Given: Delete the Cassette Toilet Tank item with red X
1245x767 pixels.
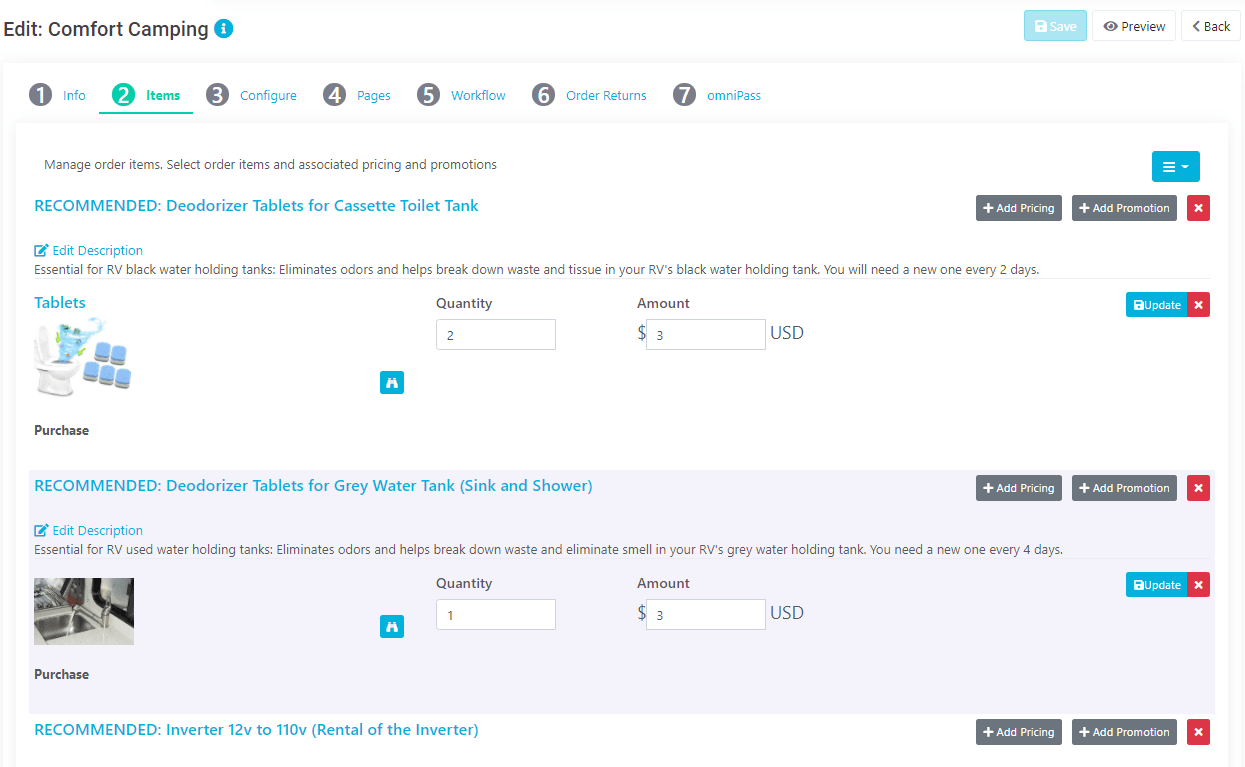Looking at the screenshot, I should pos(1198,208).
